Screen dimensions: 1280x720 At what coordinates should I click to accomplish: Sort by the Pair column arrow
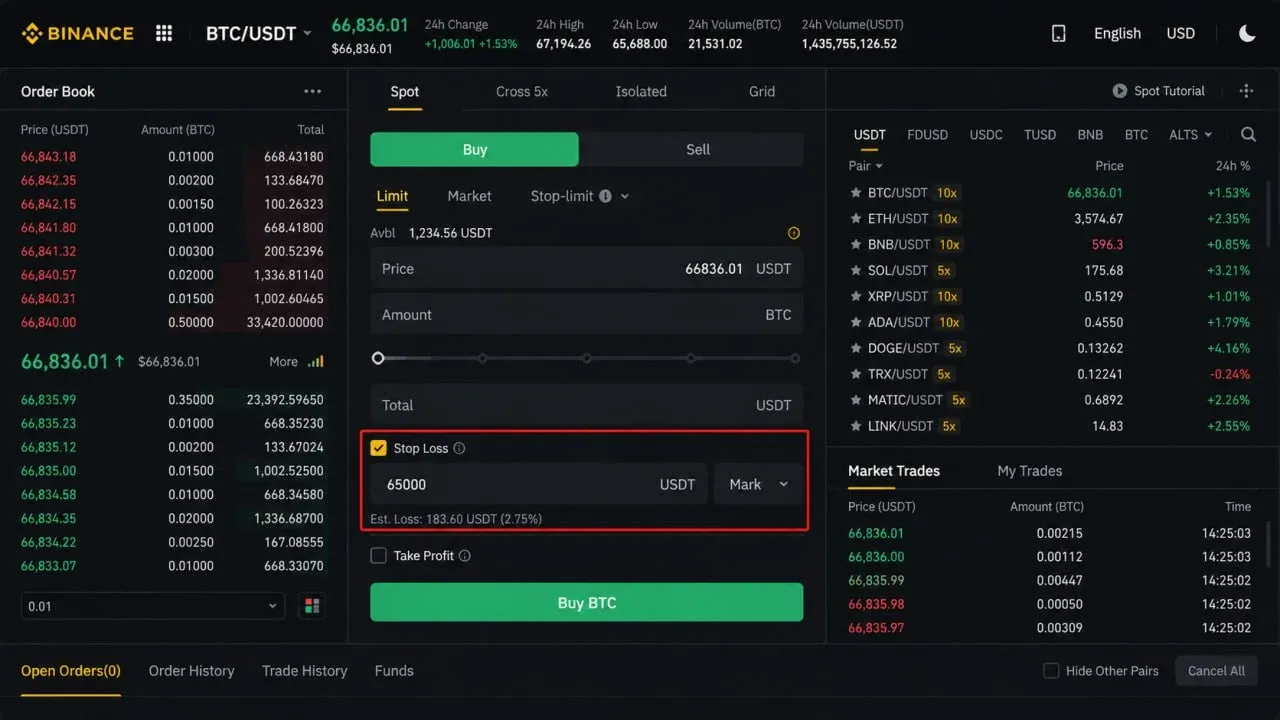click(x=879, y=166)
